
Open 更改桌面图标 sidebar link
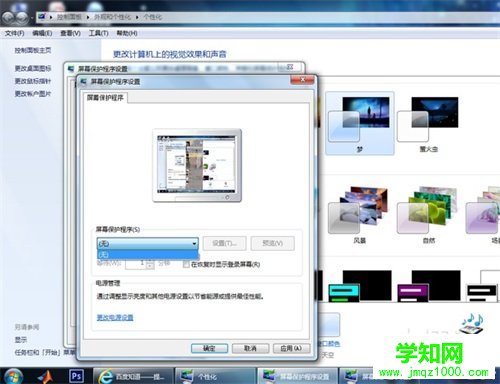pos(33,68)
